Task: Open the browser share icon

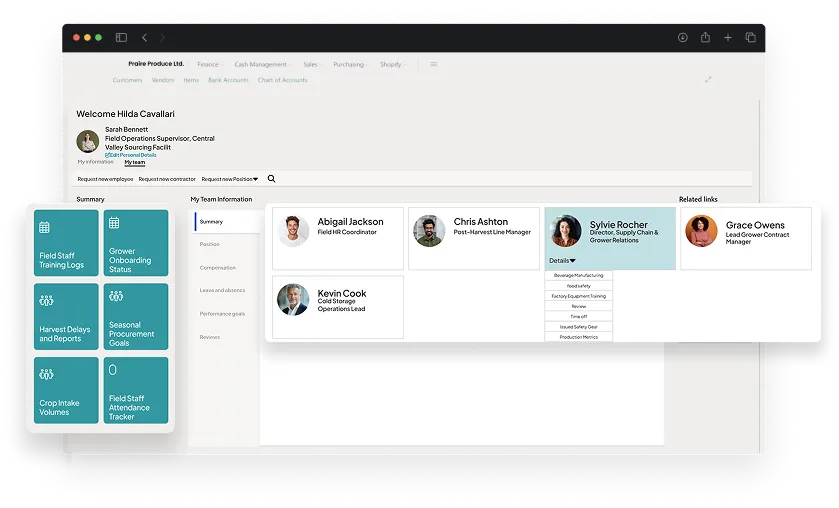Action: [x=705, y=37]
